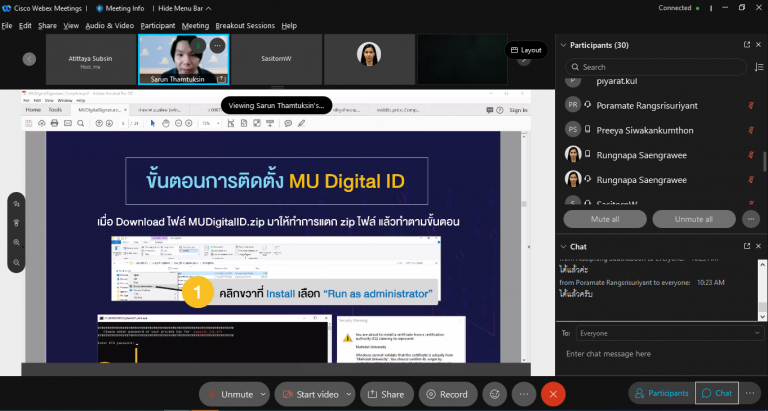Click find magnifier in shared Acrobat toolbar
768x411 pixels.
[80, 123]
